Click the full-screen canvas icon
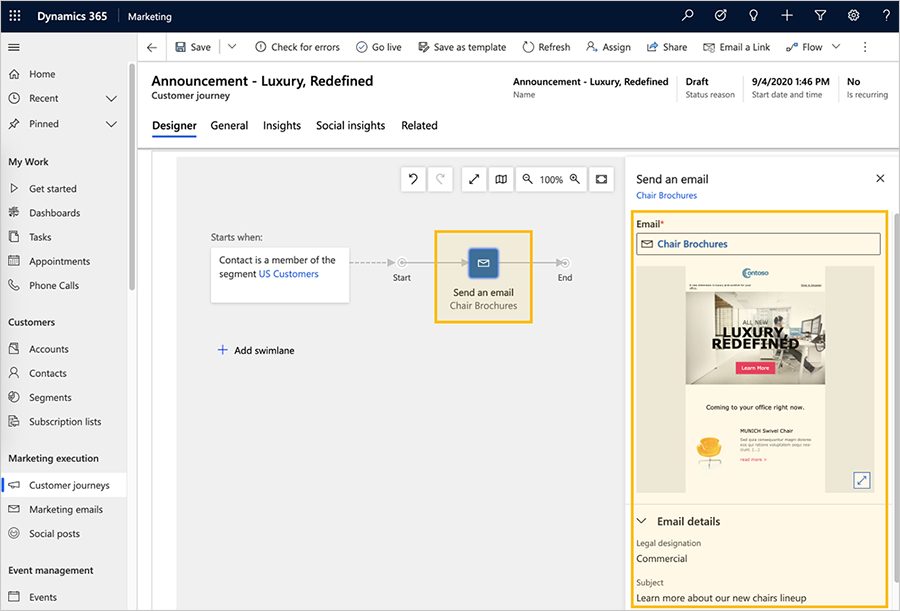The width and height of the screenshot is (900, 611). (601, 179)
